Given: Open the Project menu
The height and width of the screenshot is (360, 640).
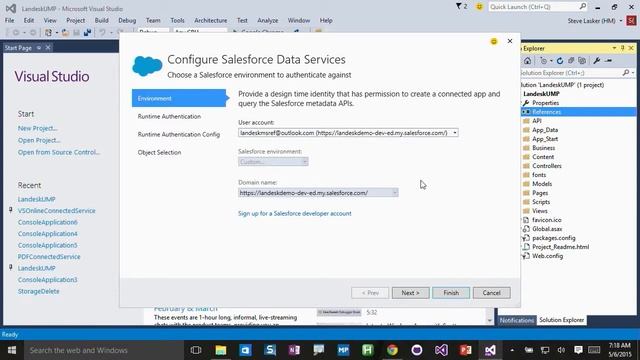Looking at the screenshot, I should click(76, 20).
